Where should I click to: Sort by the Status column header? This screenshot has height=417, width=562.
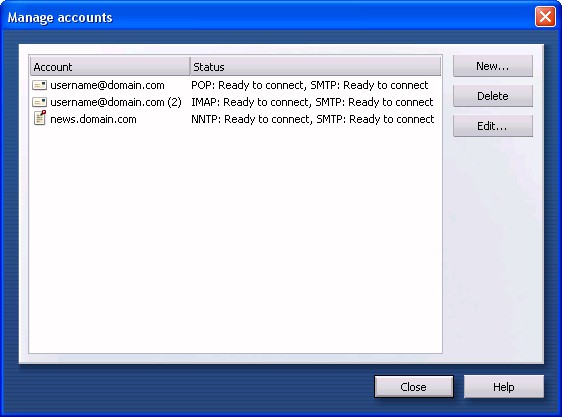click(315, 66)
